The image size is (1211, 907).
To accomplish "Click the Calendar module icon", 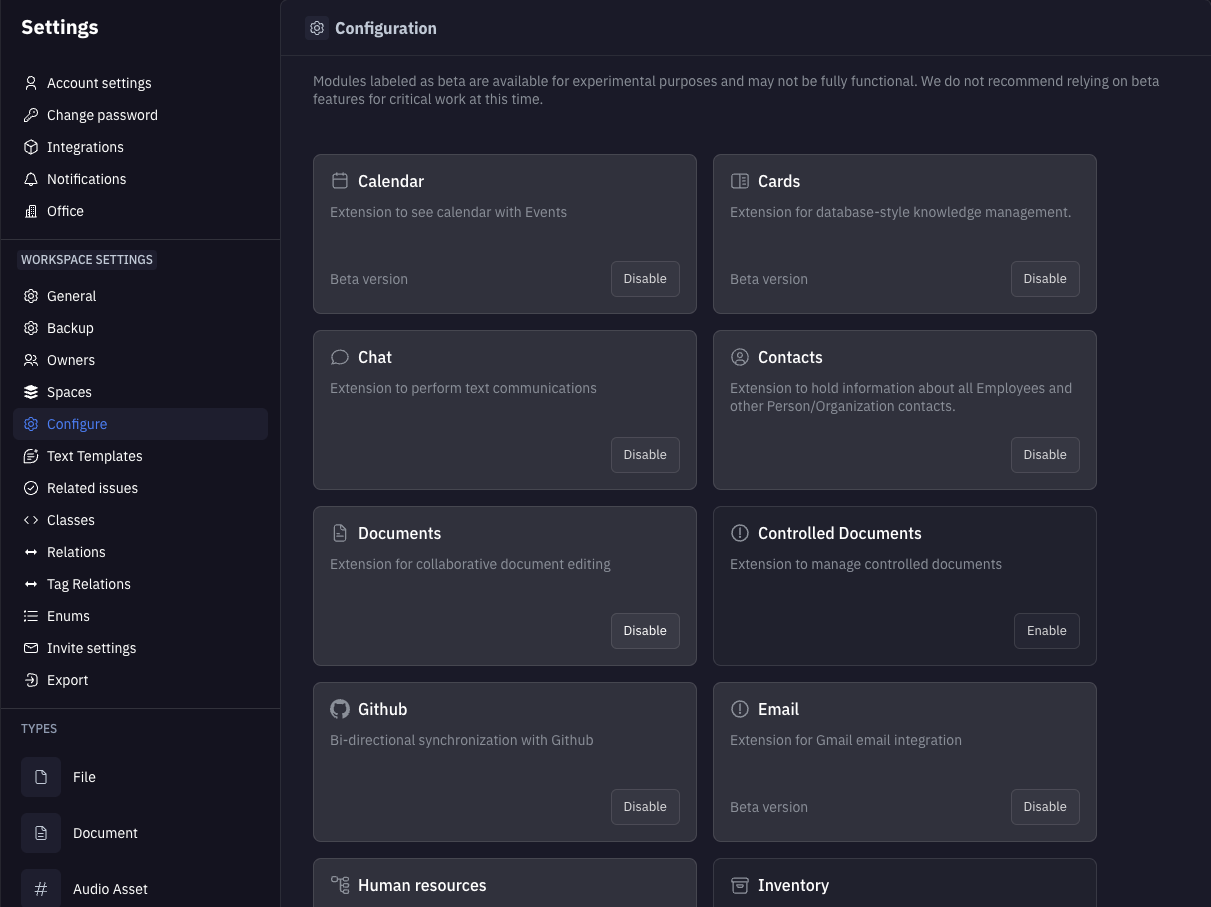I will tap(339, 181).
